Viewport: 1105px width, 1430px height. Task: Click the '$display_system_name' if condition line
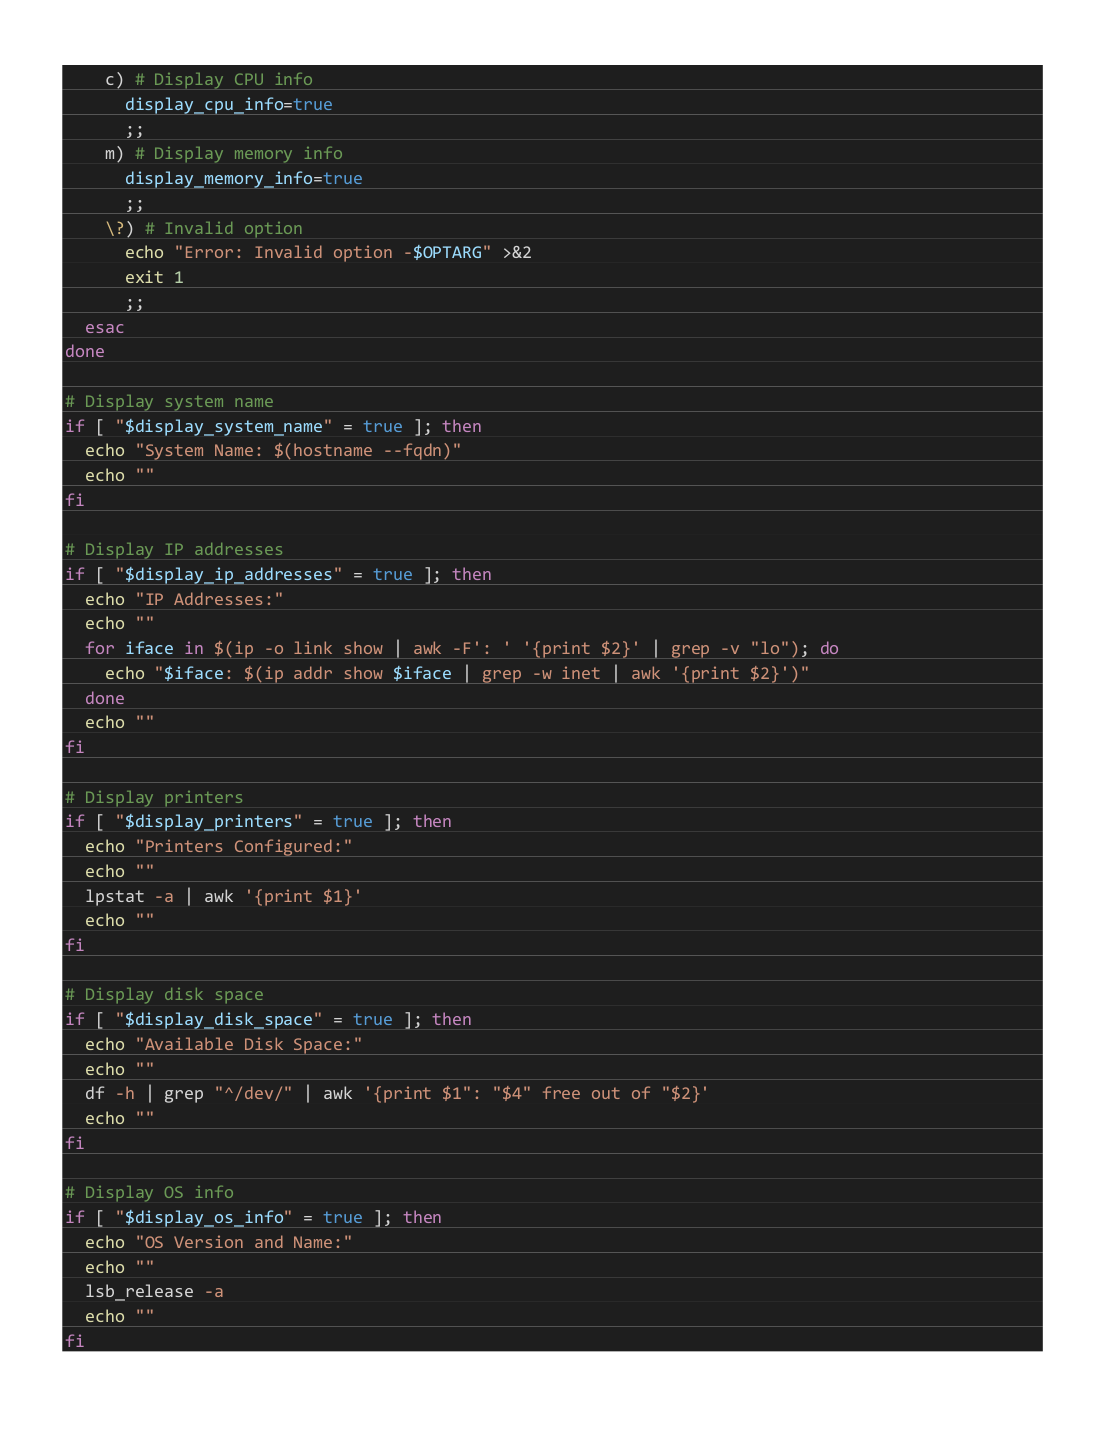pyautogui.click(x=273, y=426)
